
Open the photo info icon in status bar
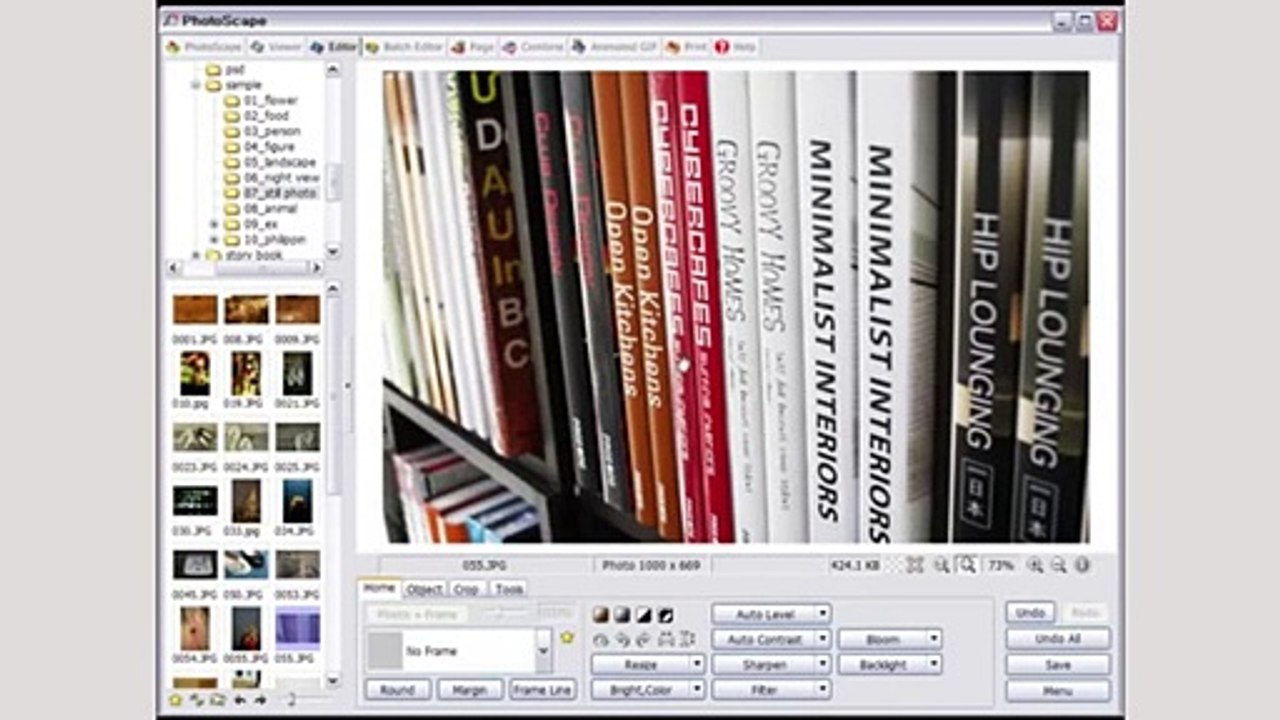(1082, 565)
